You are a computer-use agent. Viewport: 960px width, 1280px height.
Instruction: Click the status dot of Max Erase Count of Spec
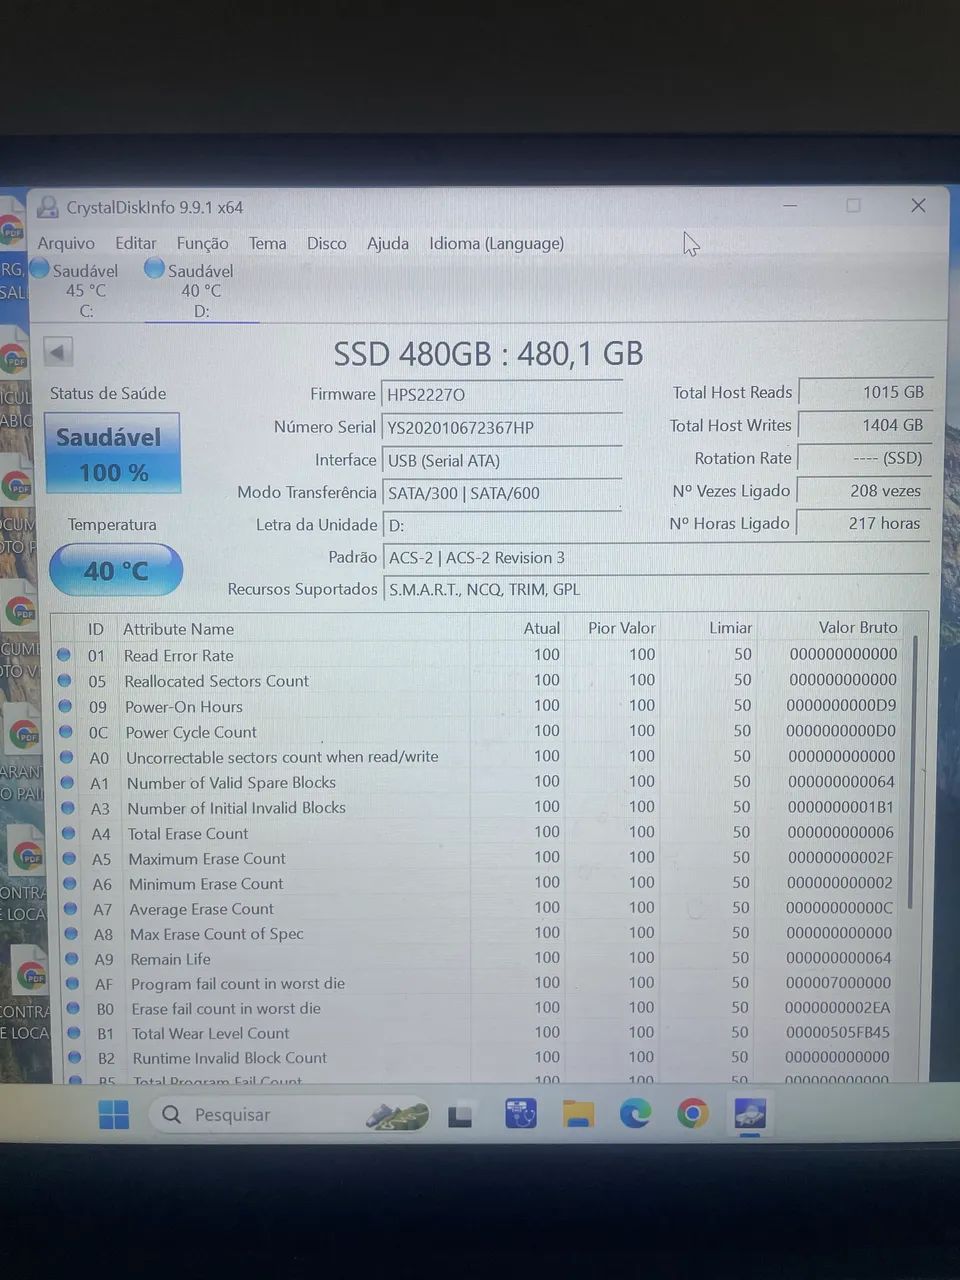[72, 934]
